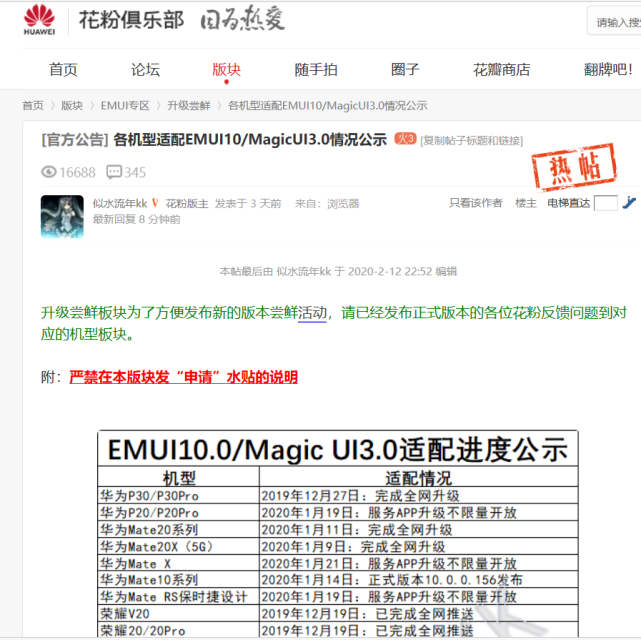Focus the 电梯直达 floor input box
The width and height of the screenshot is (641, 640).
tap(606, 203)
